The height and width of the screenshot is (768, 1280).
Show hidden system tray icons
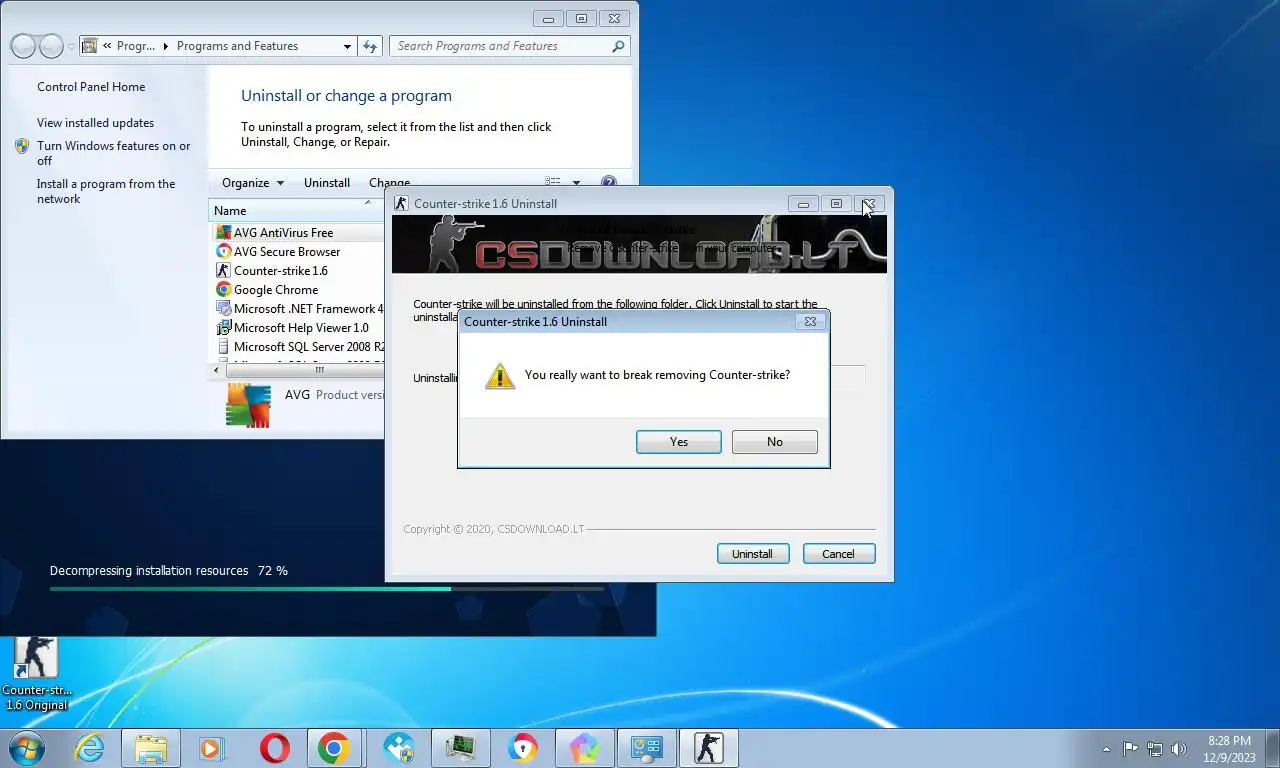[x=1106, y=748]
